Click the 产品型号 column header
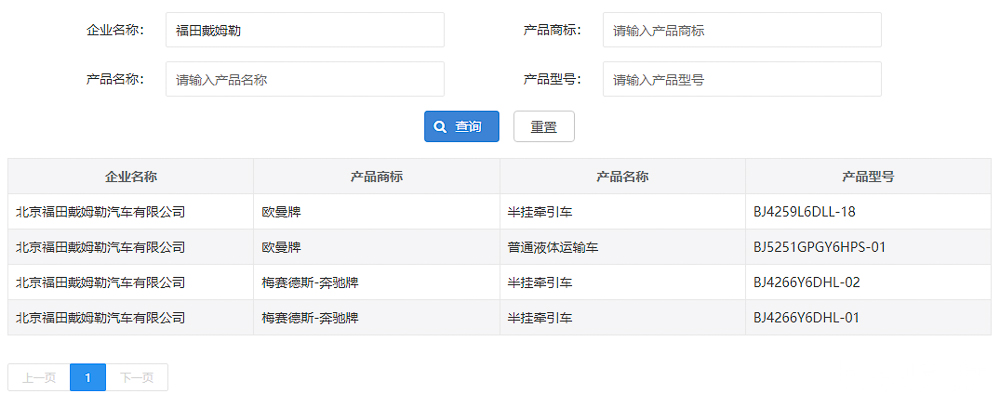This screenshot has width=1000, height=407. pyautogui.click(x=868, y=177)
